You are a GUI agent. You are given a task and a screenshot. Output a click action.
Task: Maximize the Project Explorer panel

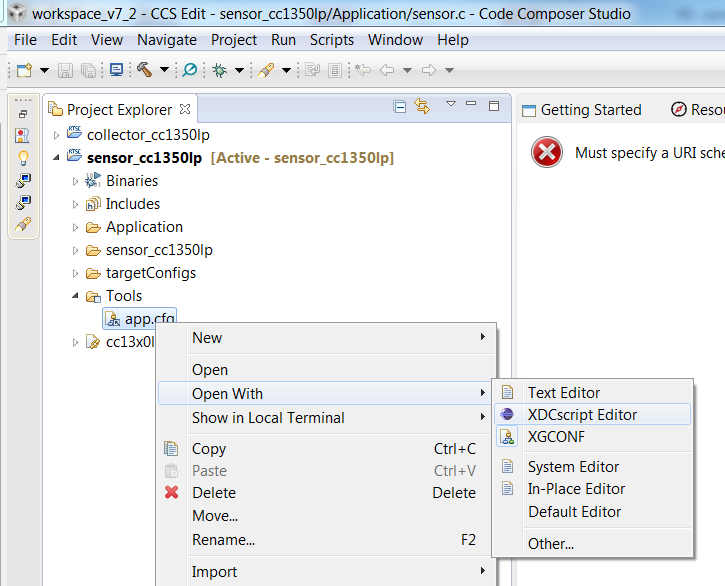point(494,106)
